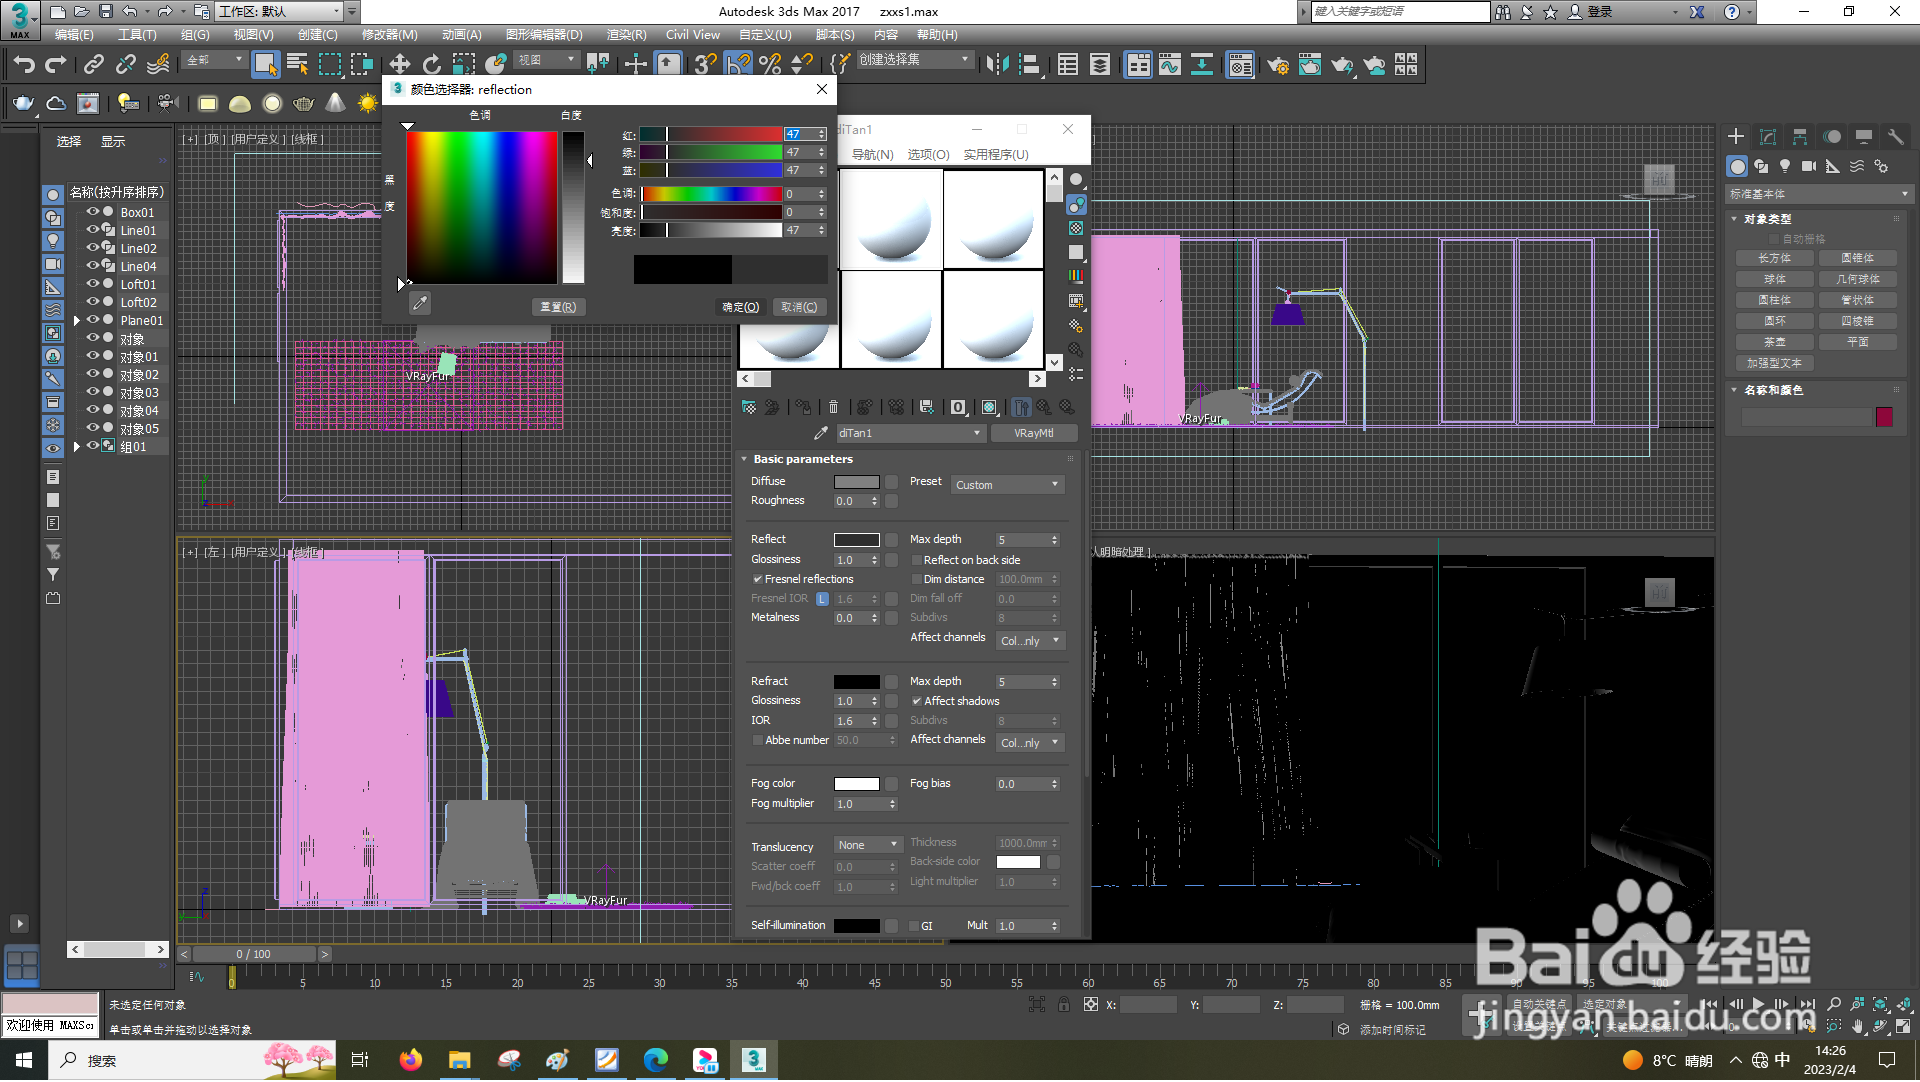Open Rendered Frame Window icon

pyautogui.click(x=1309, y=65)
